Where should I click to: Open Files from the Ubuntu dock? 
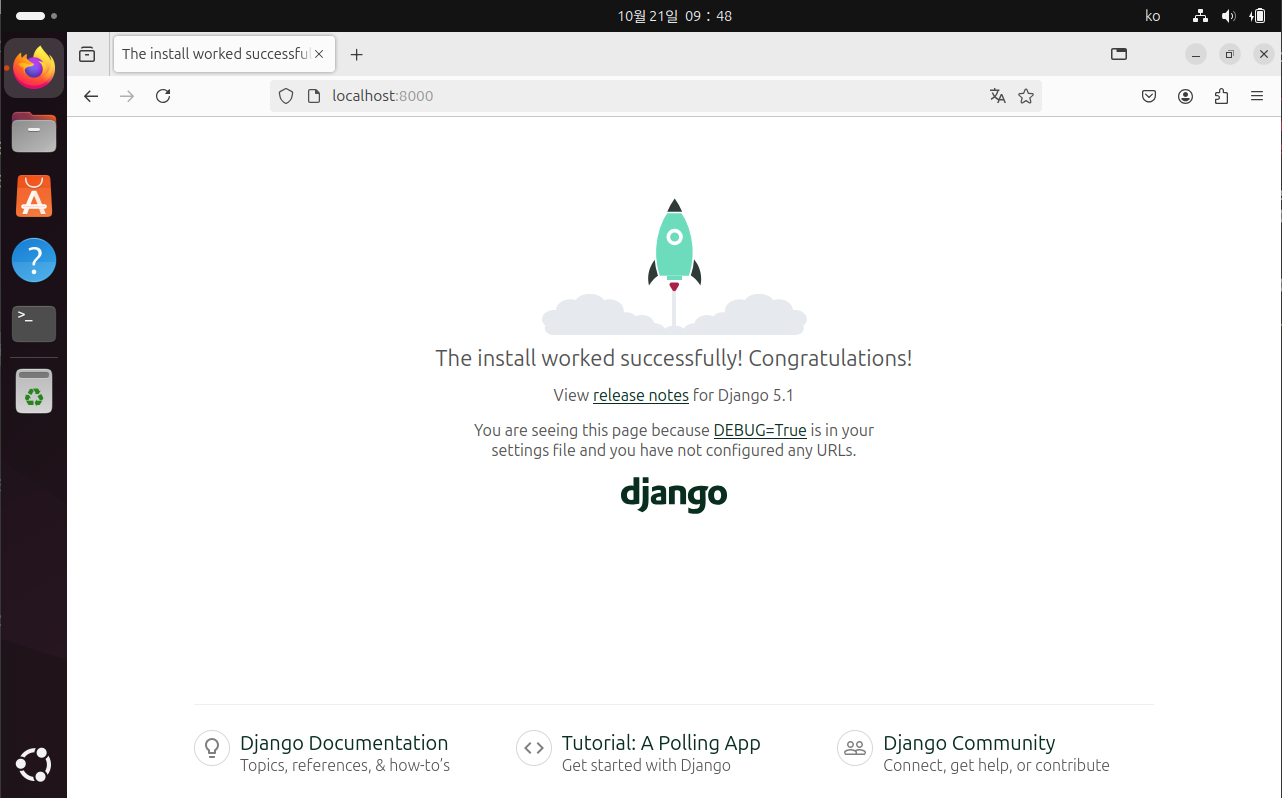pos(34,132)
